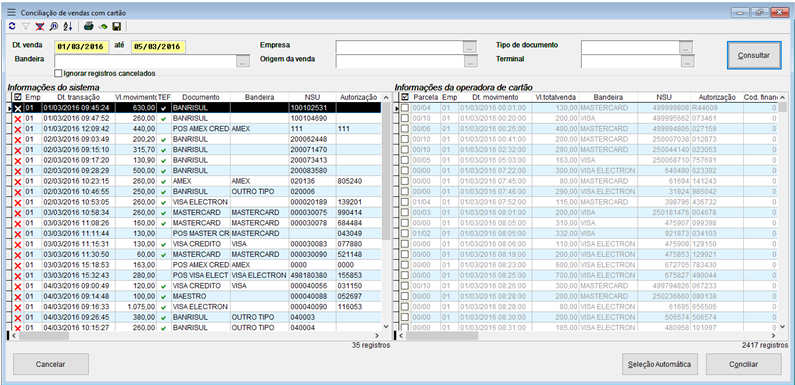795x385 pixels.
Task: Click the clear filter red X icon
Action: click(x=40, y=26)
